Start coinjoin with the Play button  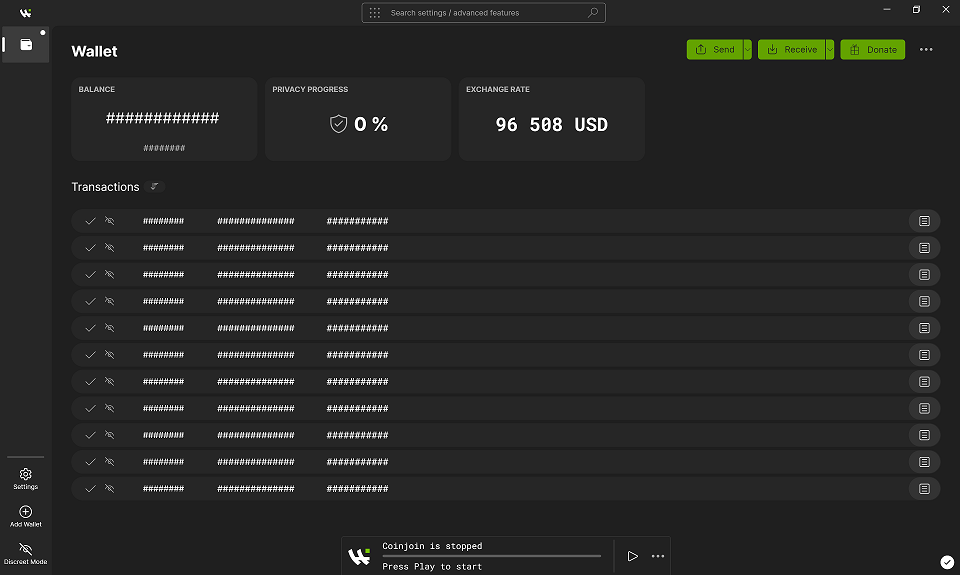632,556
